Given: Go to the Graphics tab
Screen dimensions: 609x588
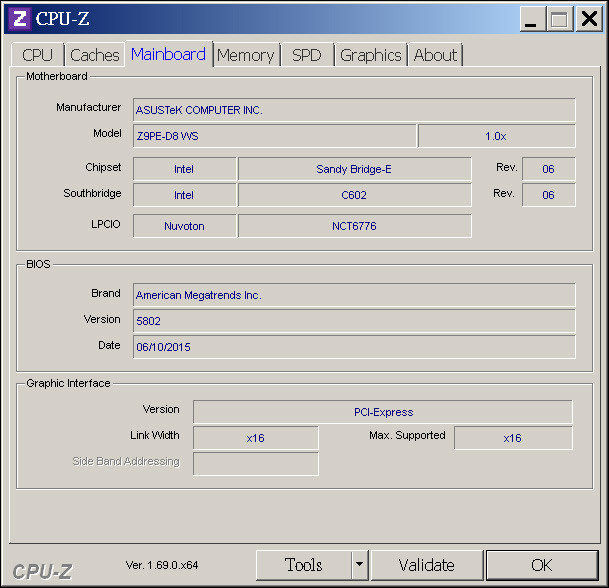Looking at the screenshot, I should click(371, 55).
